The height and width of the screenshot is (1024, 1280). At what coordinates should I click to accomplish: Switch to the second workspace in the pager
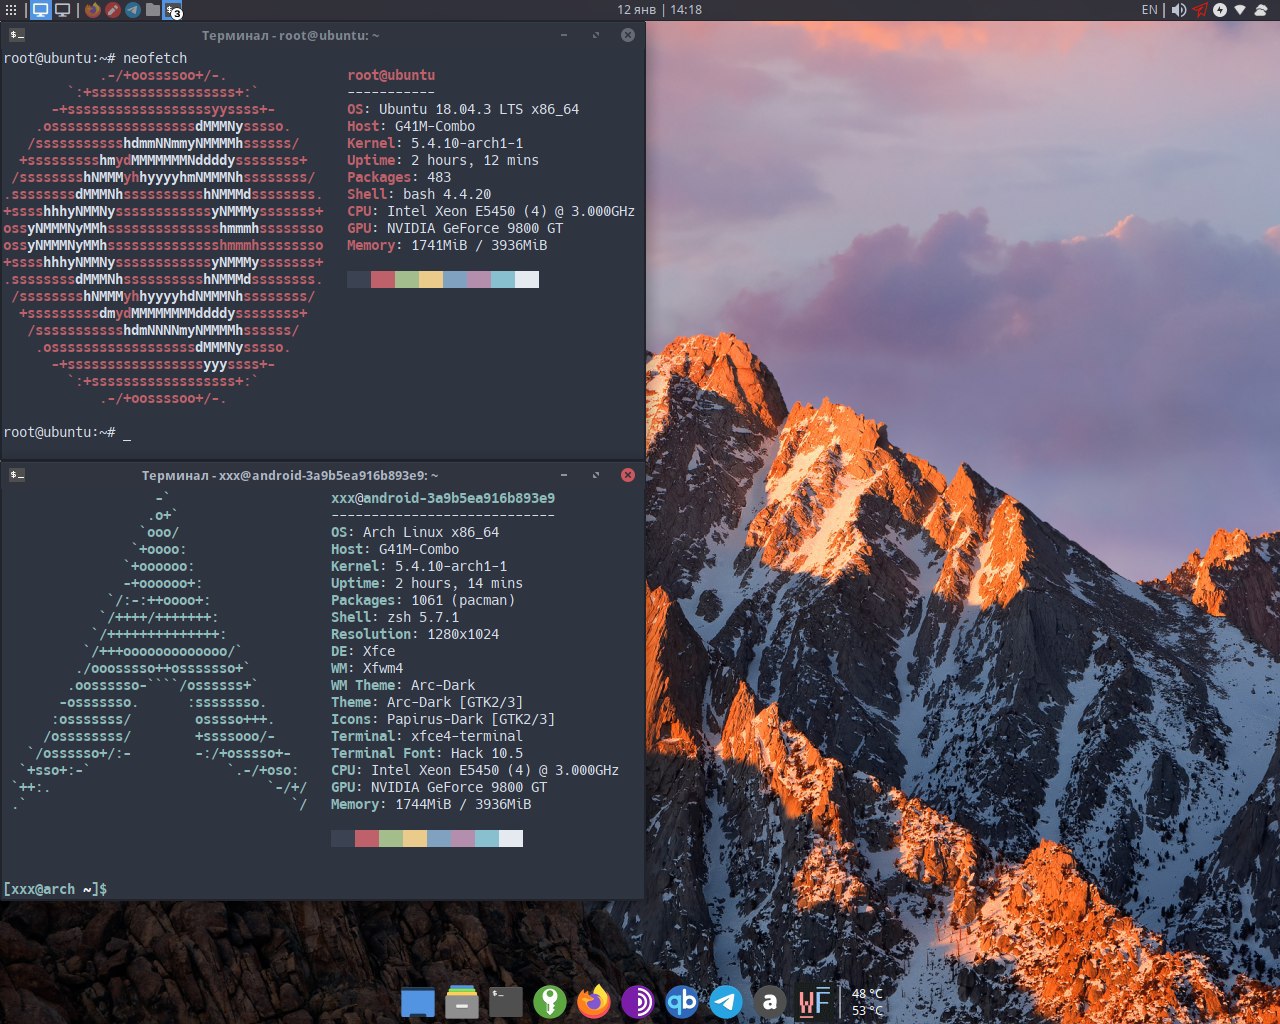pyautogui.click(x=62, y=10)
